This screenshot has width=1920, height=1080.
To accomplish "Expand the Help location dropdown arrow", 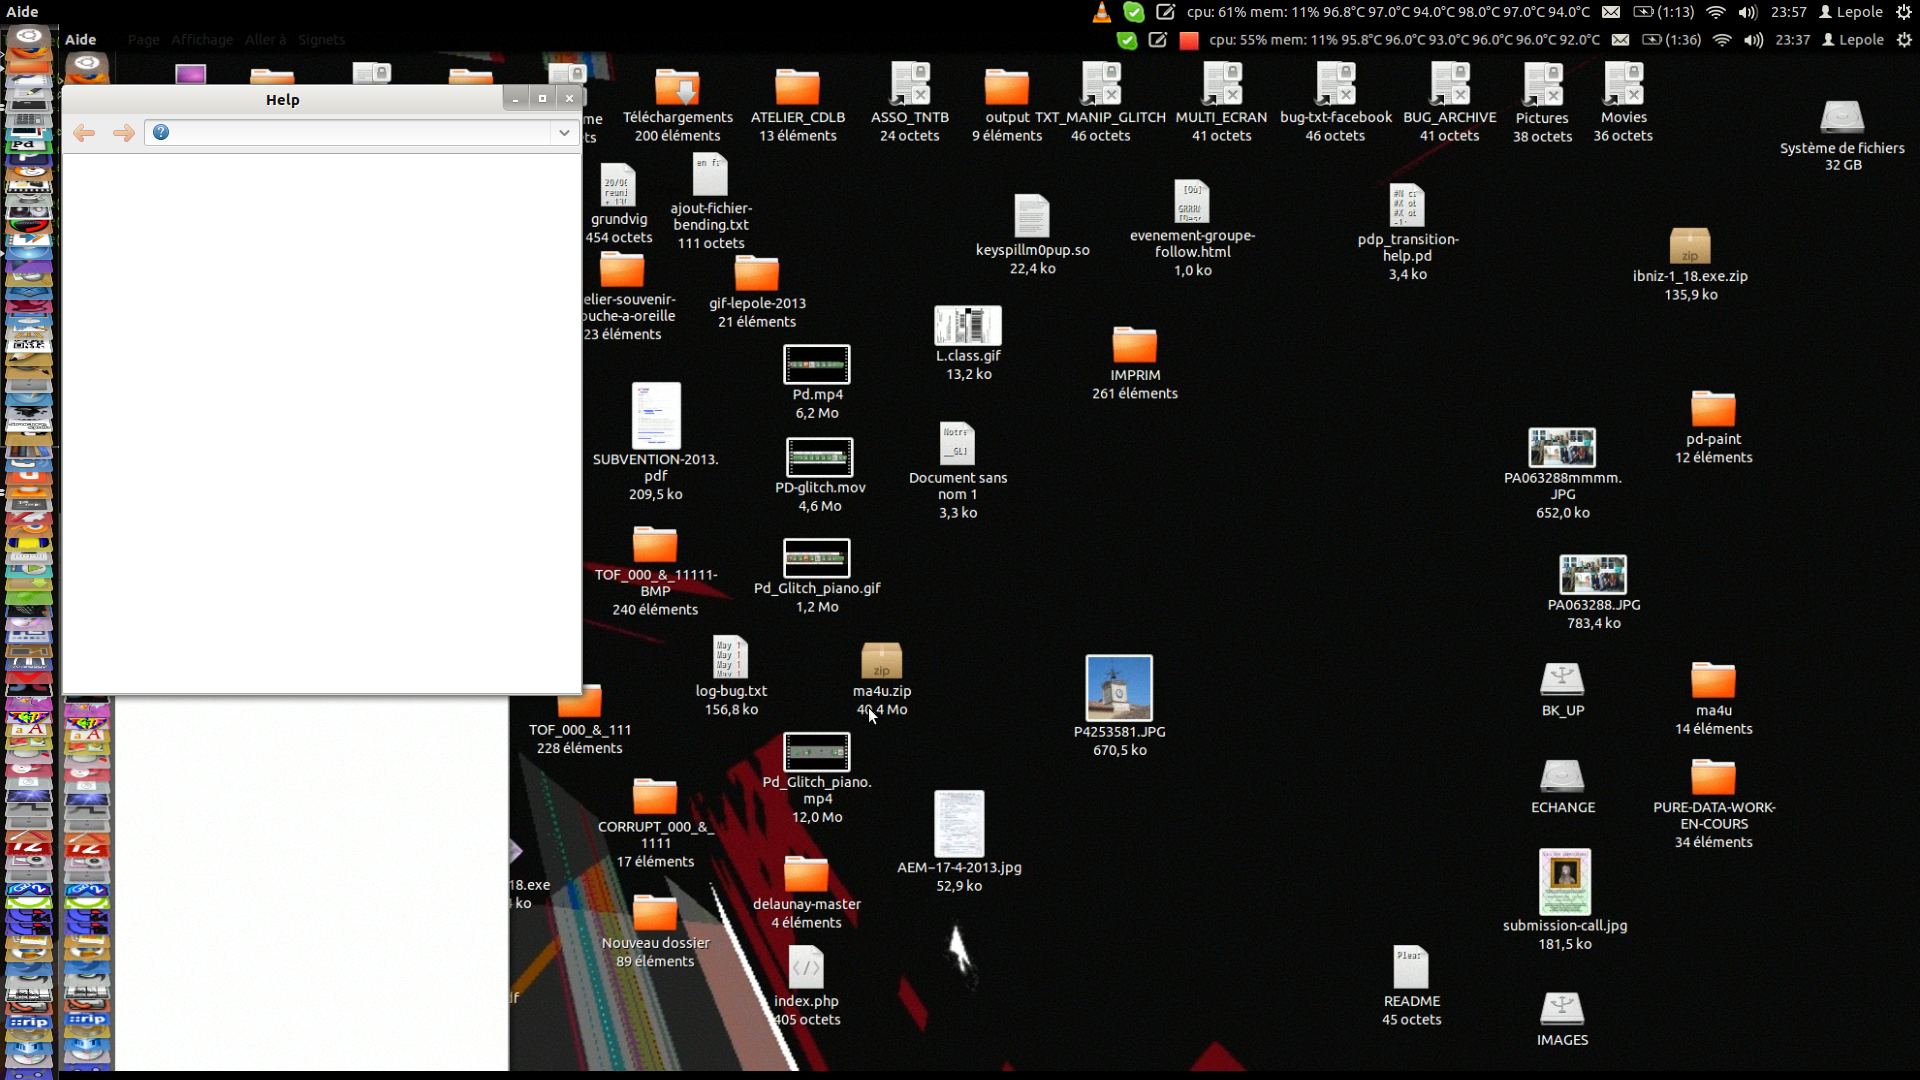I will point(564,133).
